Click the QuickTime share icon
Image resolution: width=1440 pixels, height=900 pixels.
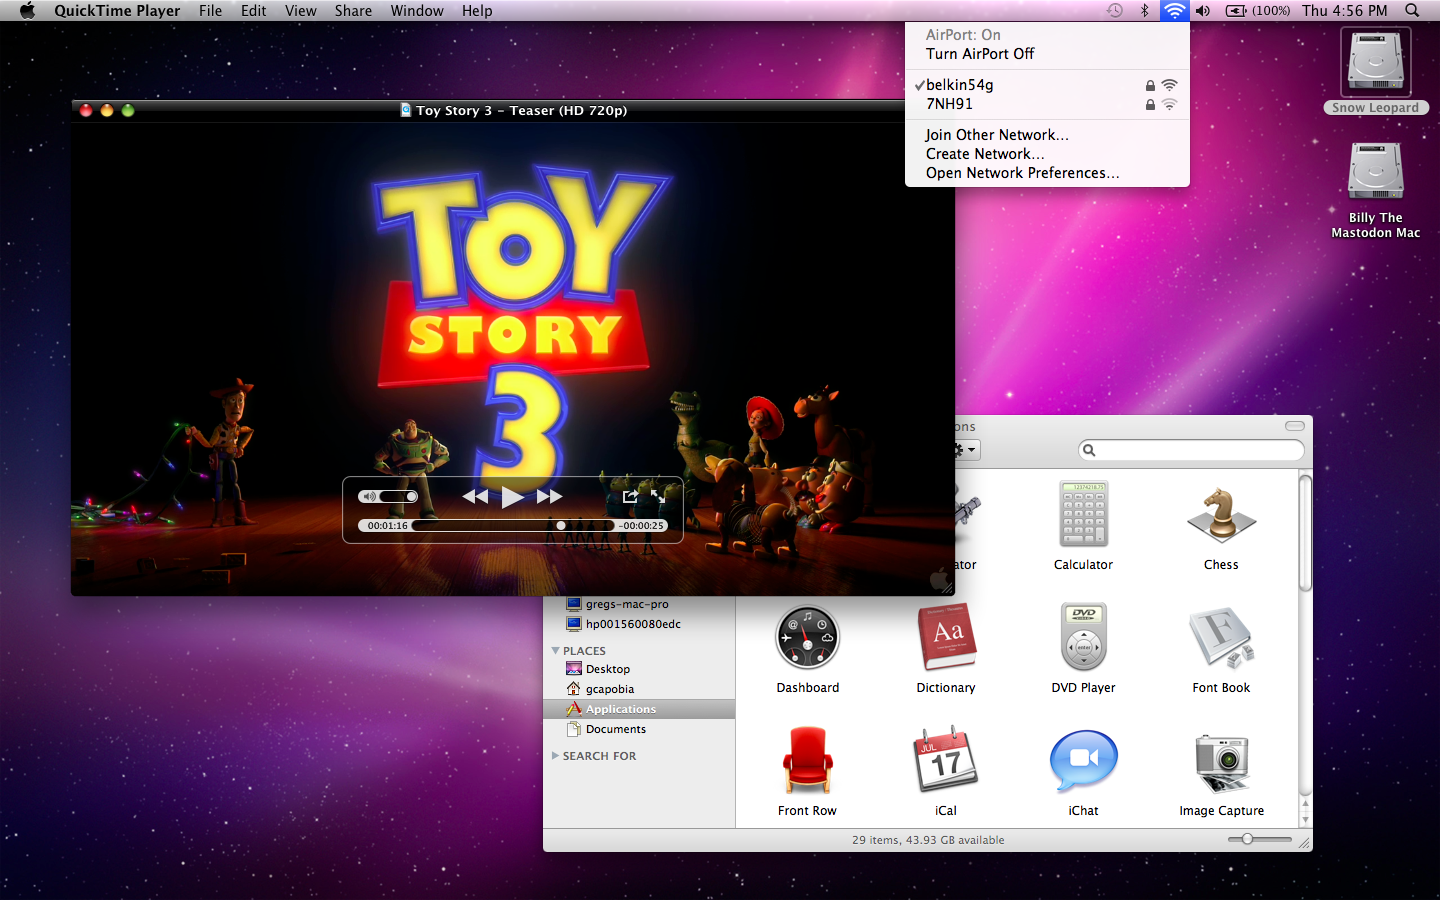click(630, 496)
